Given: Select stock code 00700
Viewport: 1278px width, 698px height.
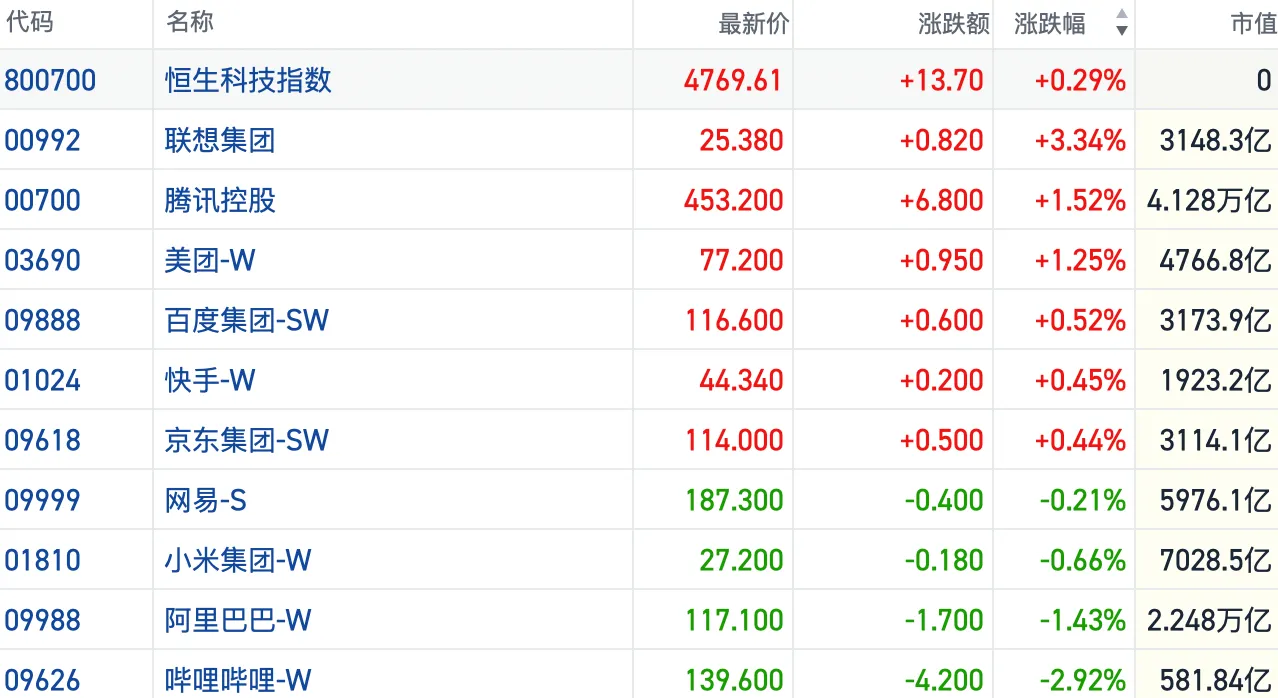Looking at the screenshot, I should (x=42, y=200).
